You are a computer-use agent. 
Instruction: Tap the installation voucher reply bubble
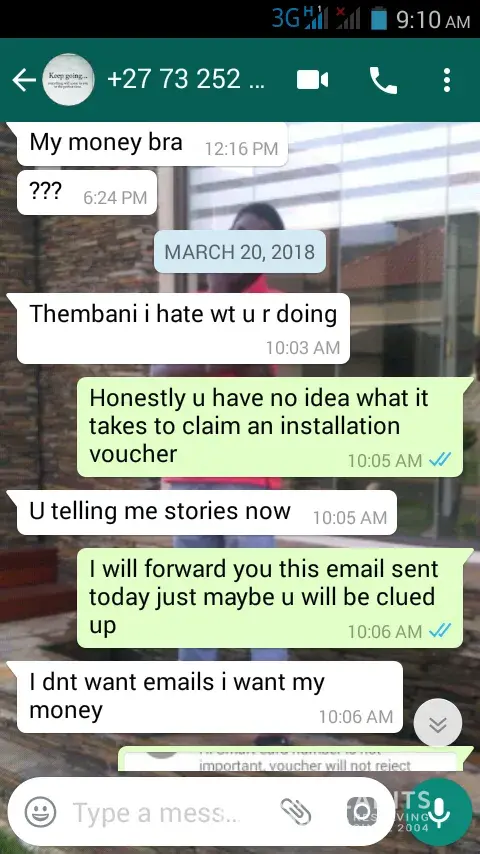[x=270, y=426]
